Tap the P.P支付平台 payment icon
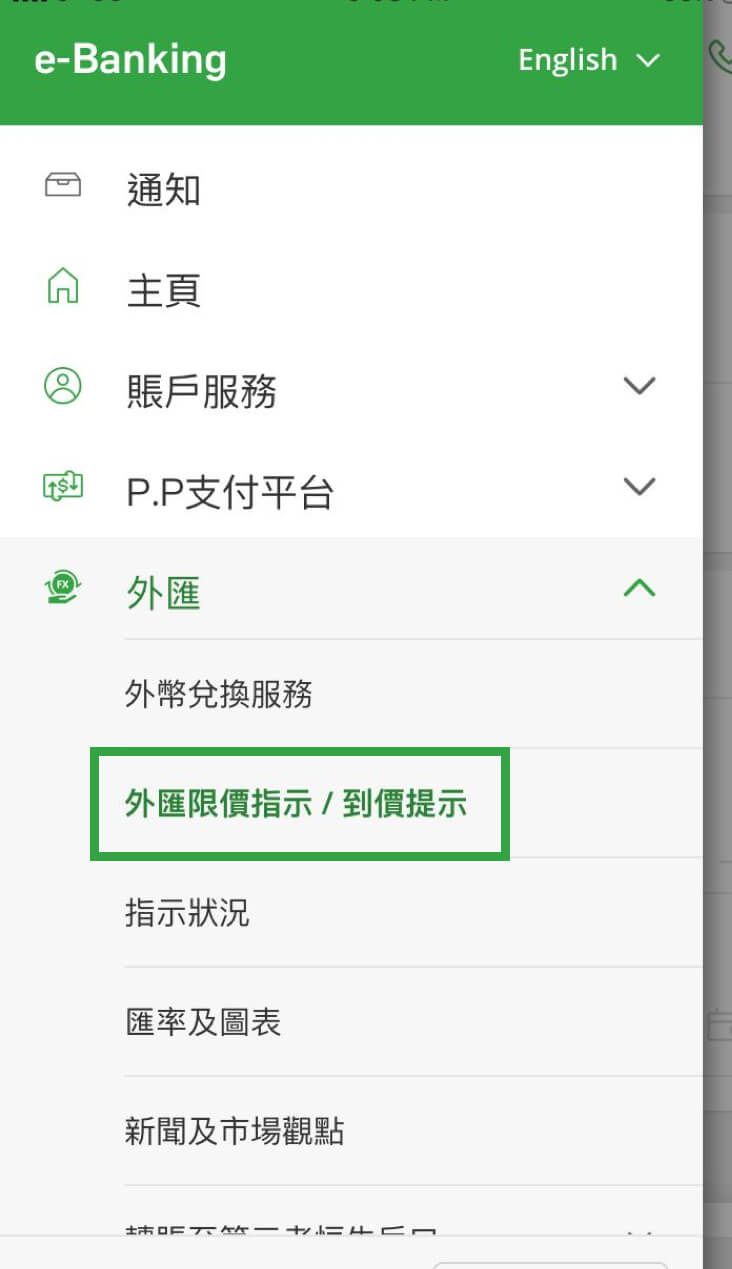The height and width of the screenshot is (1269, 732). (x=63, y=487)
